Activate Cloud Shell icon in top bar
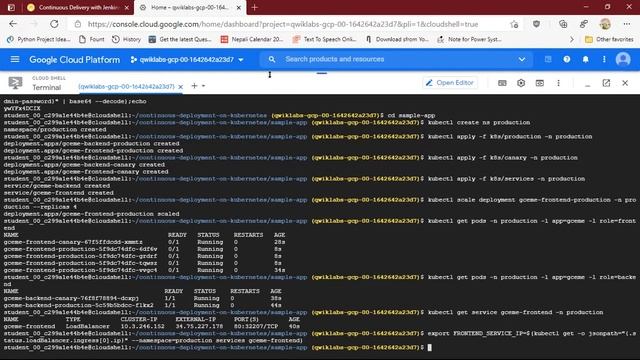 pos(548,60)
